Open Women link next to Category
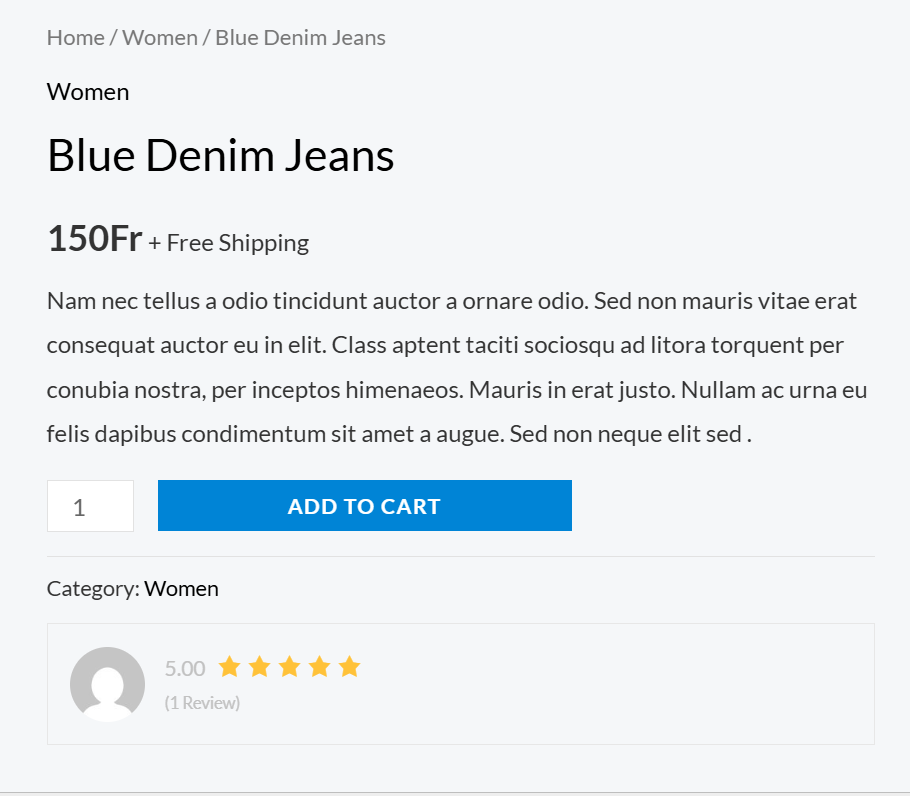Image resolution: width=910 pixels, height=796 pixels. click(181, 589)
